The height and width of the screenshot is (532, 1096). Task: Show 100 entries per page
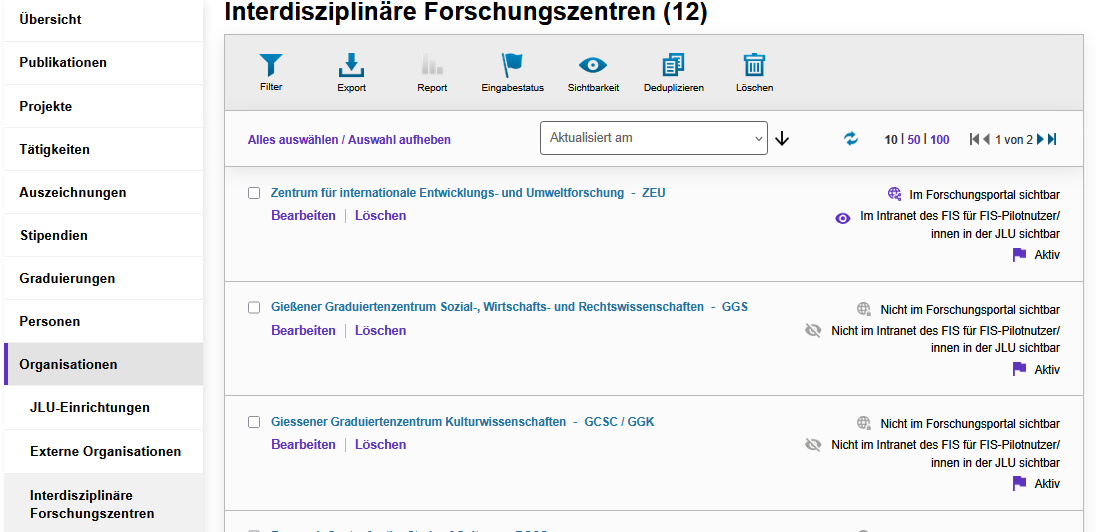tap(939, 140)
